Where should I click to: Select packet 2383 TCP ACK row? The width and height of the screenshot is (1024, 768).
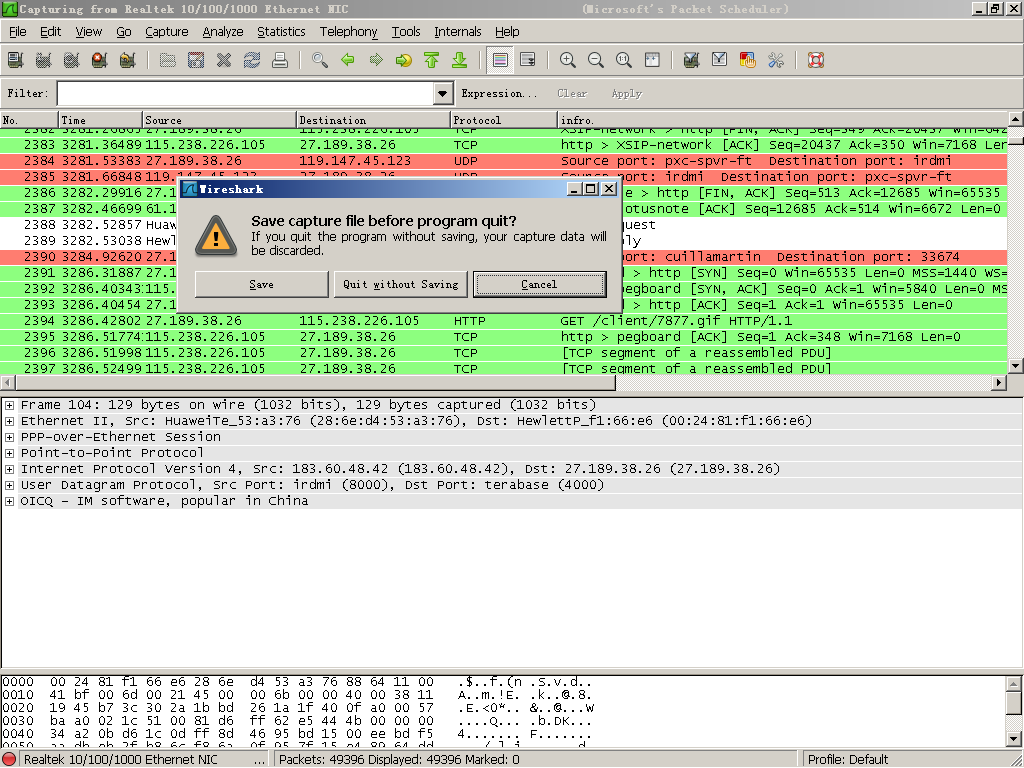[x=504, y=145]
